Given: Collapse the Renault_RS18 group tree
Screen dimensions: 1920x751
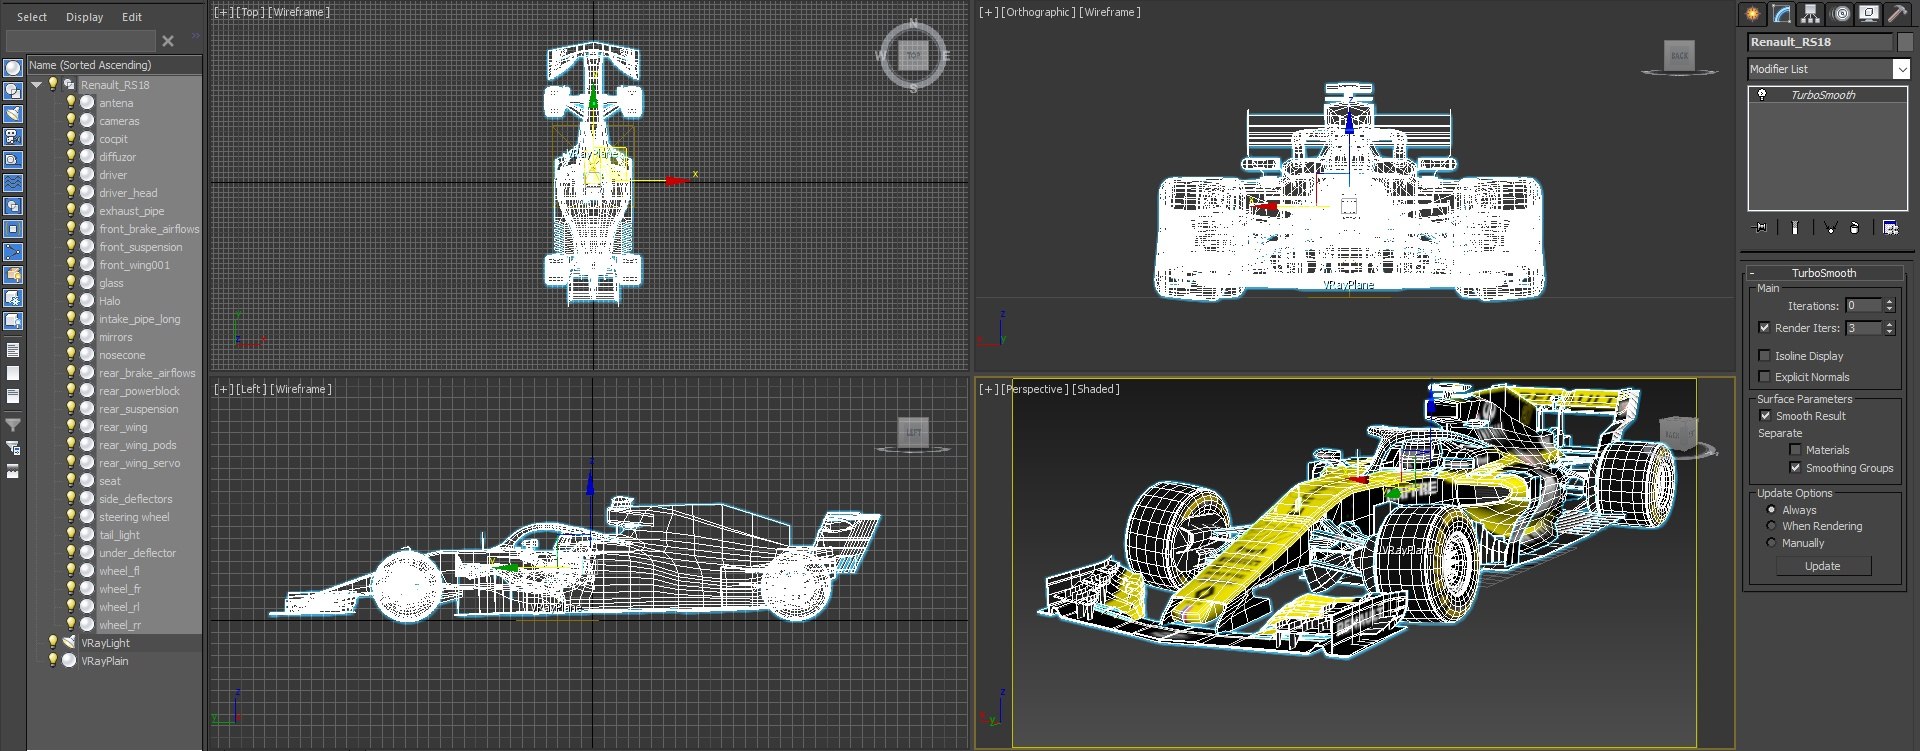Looking at the screenshot, I should (36, 85).
